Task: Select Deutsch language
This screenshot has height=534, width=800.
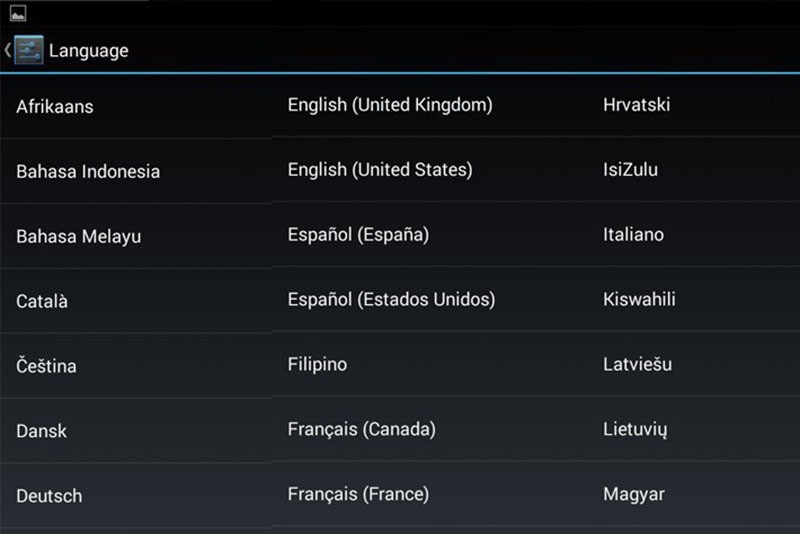Action: click(49, 496)
